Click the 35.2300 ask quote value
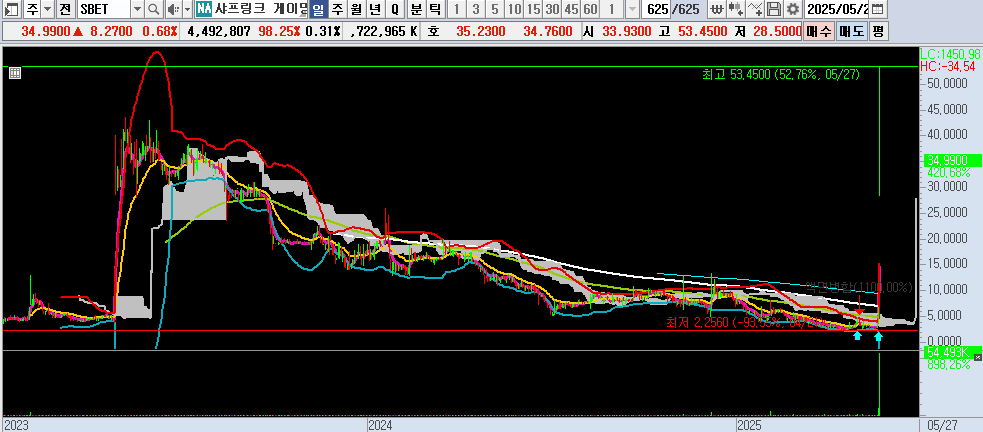983x432 pixels. [x=483, y=31]
